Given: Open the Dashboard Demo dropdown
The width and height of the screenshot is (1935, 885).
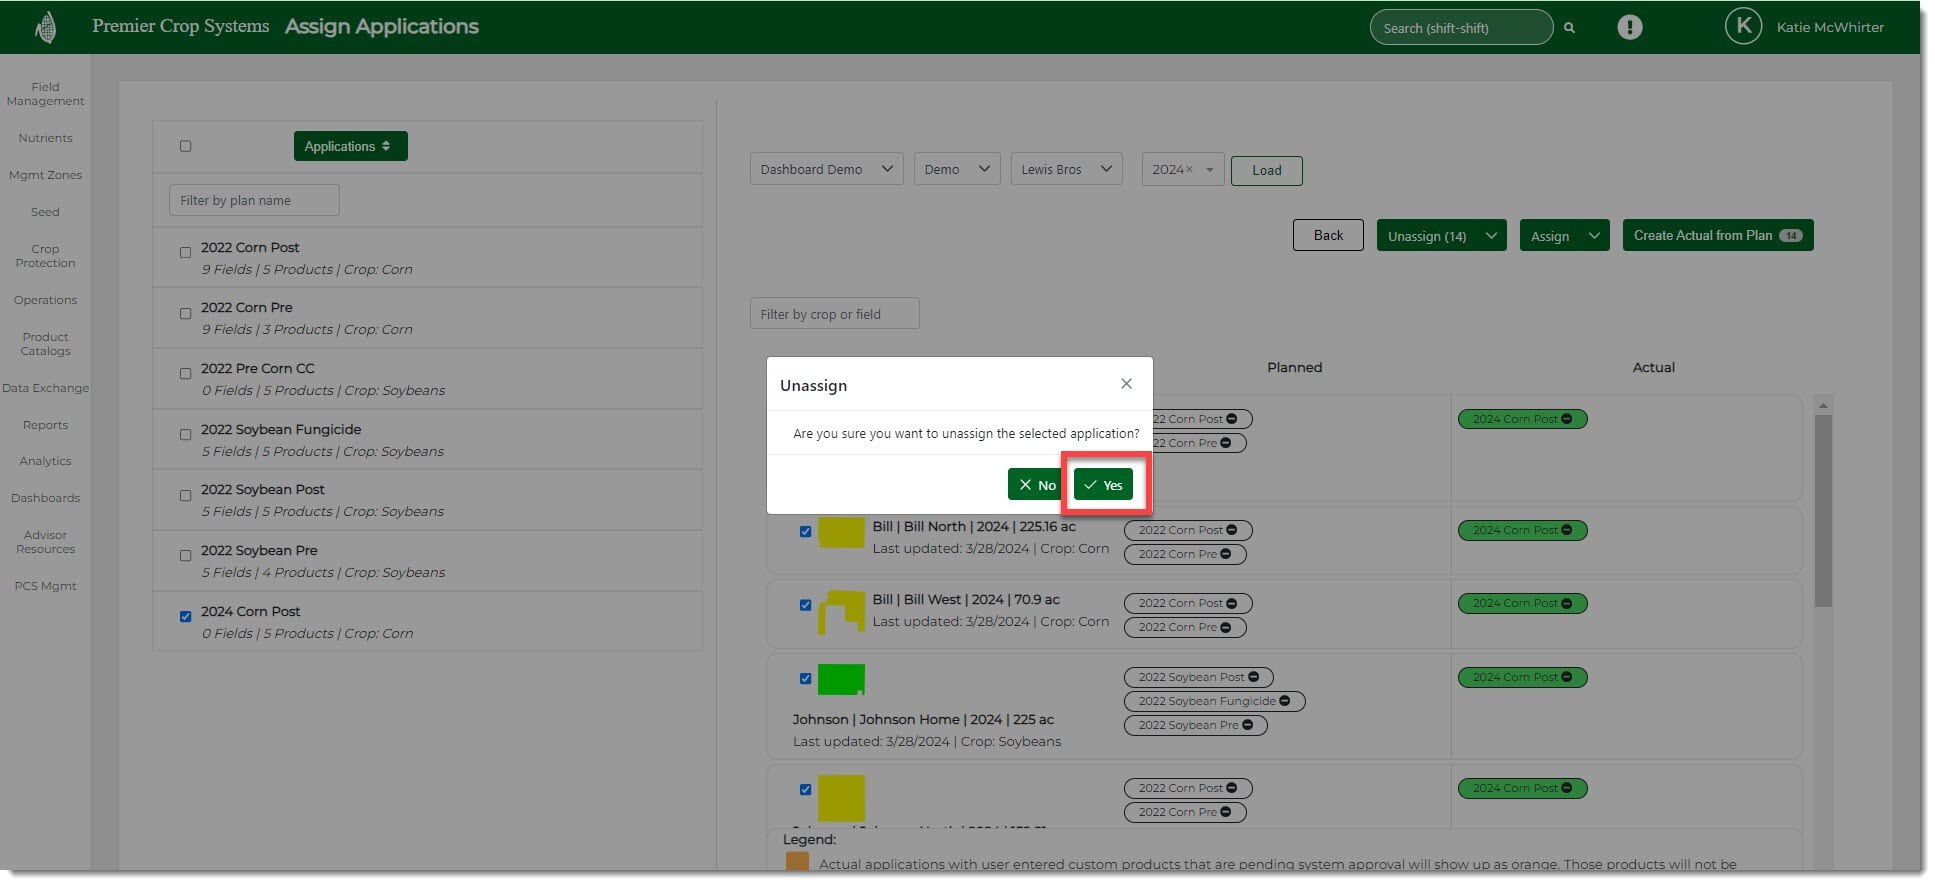Looking at the screenshot, I should [826, 169].
